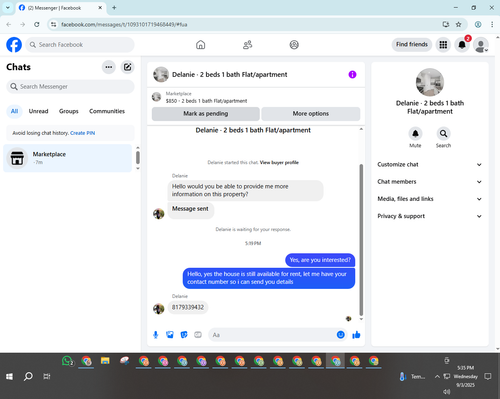Switch to the Communities tab
The height and width of the screenshot is (399, 500).
[107, 111]
